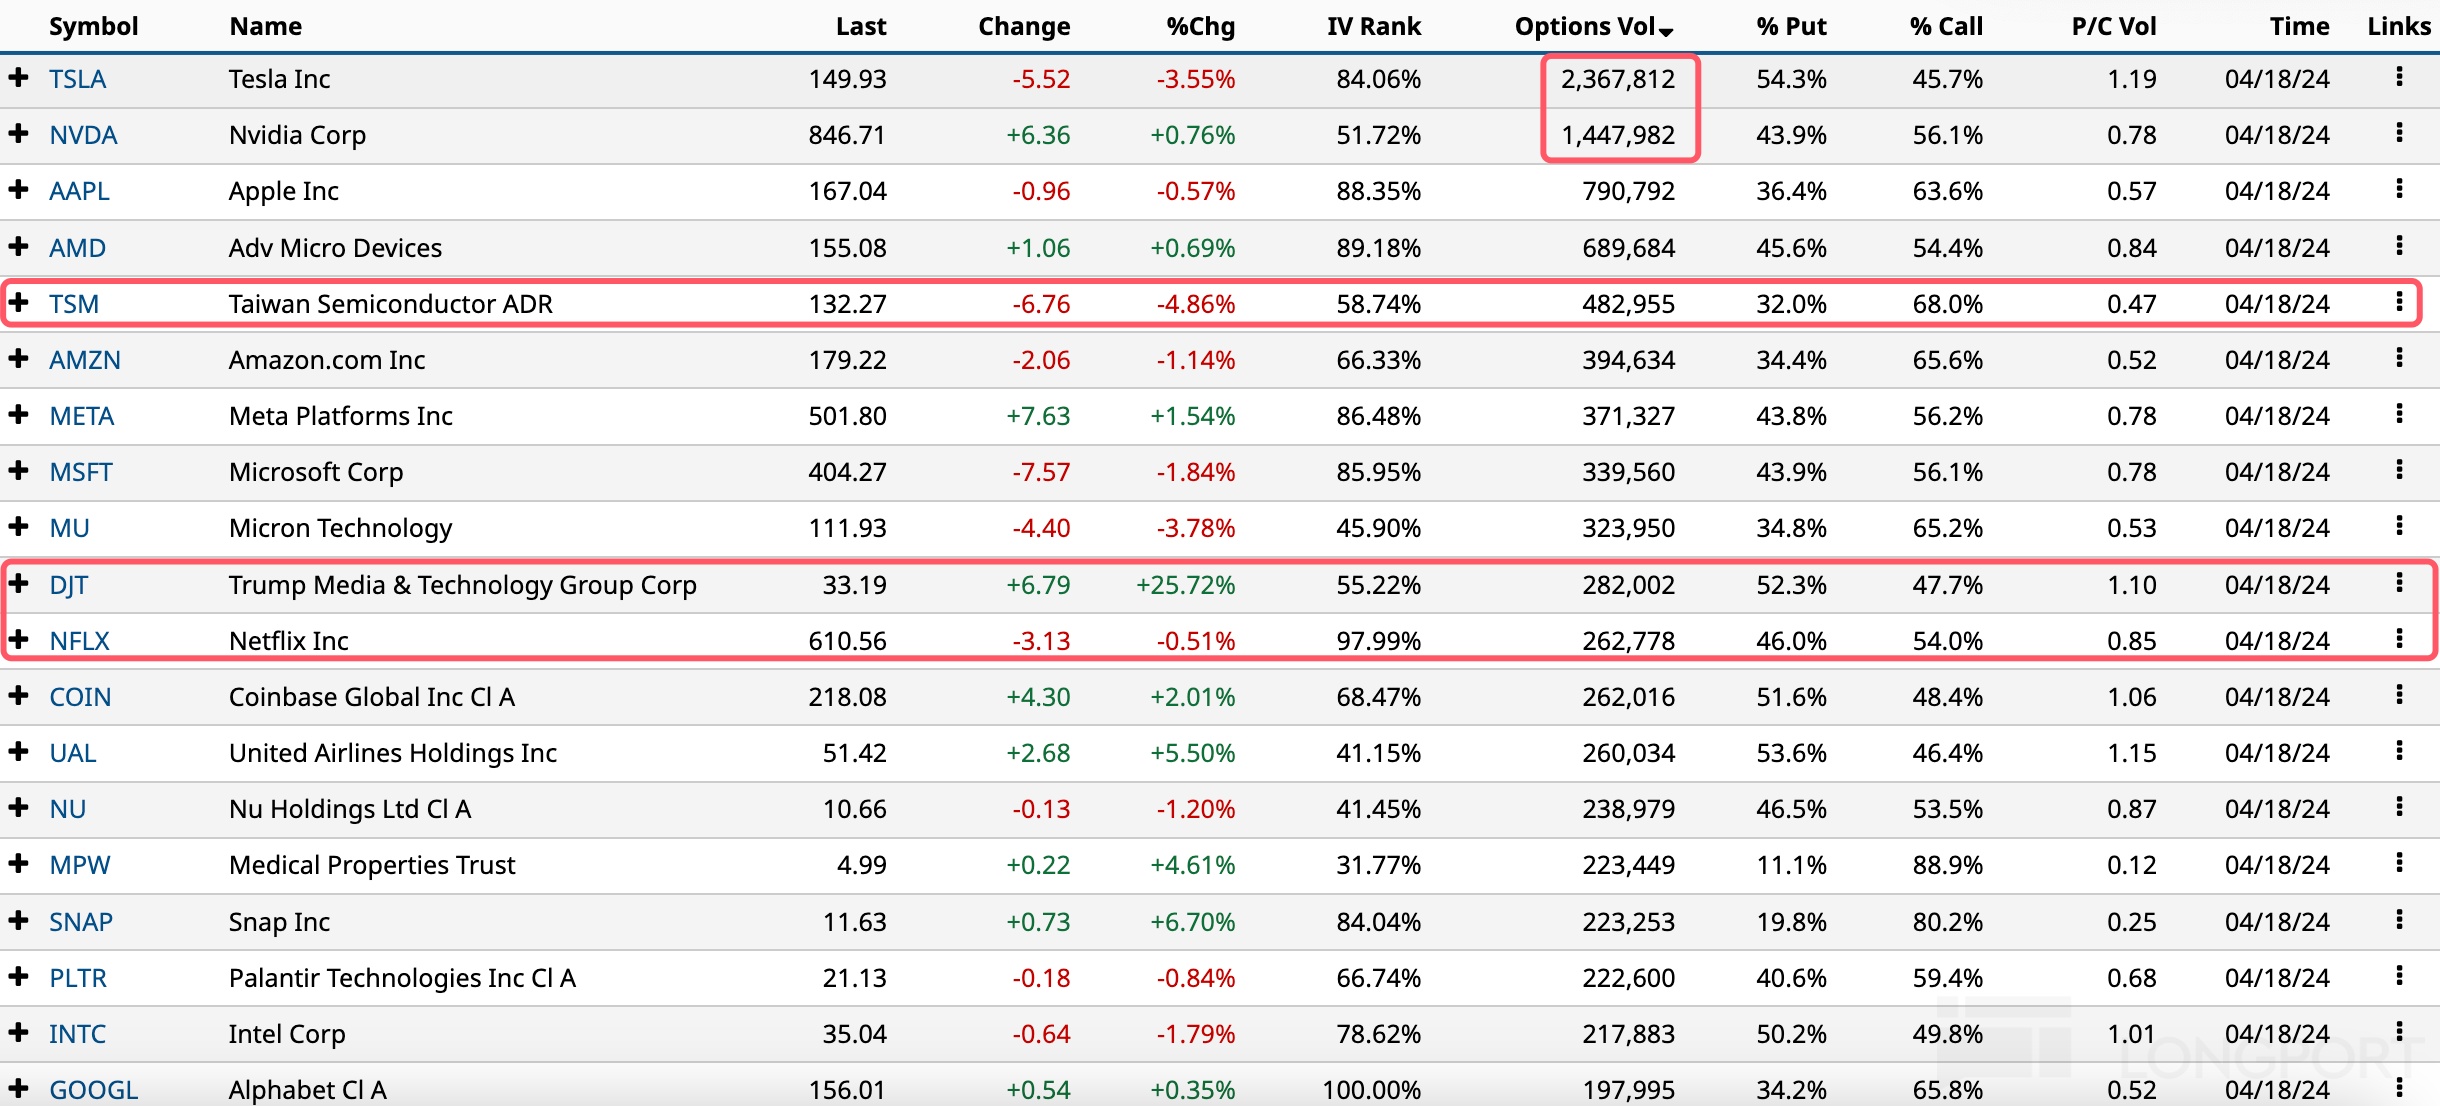The image size is (2440, 1106).
Task: Expand the PLTR row with the plus icon
Action: 18,976
